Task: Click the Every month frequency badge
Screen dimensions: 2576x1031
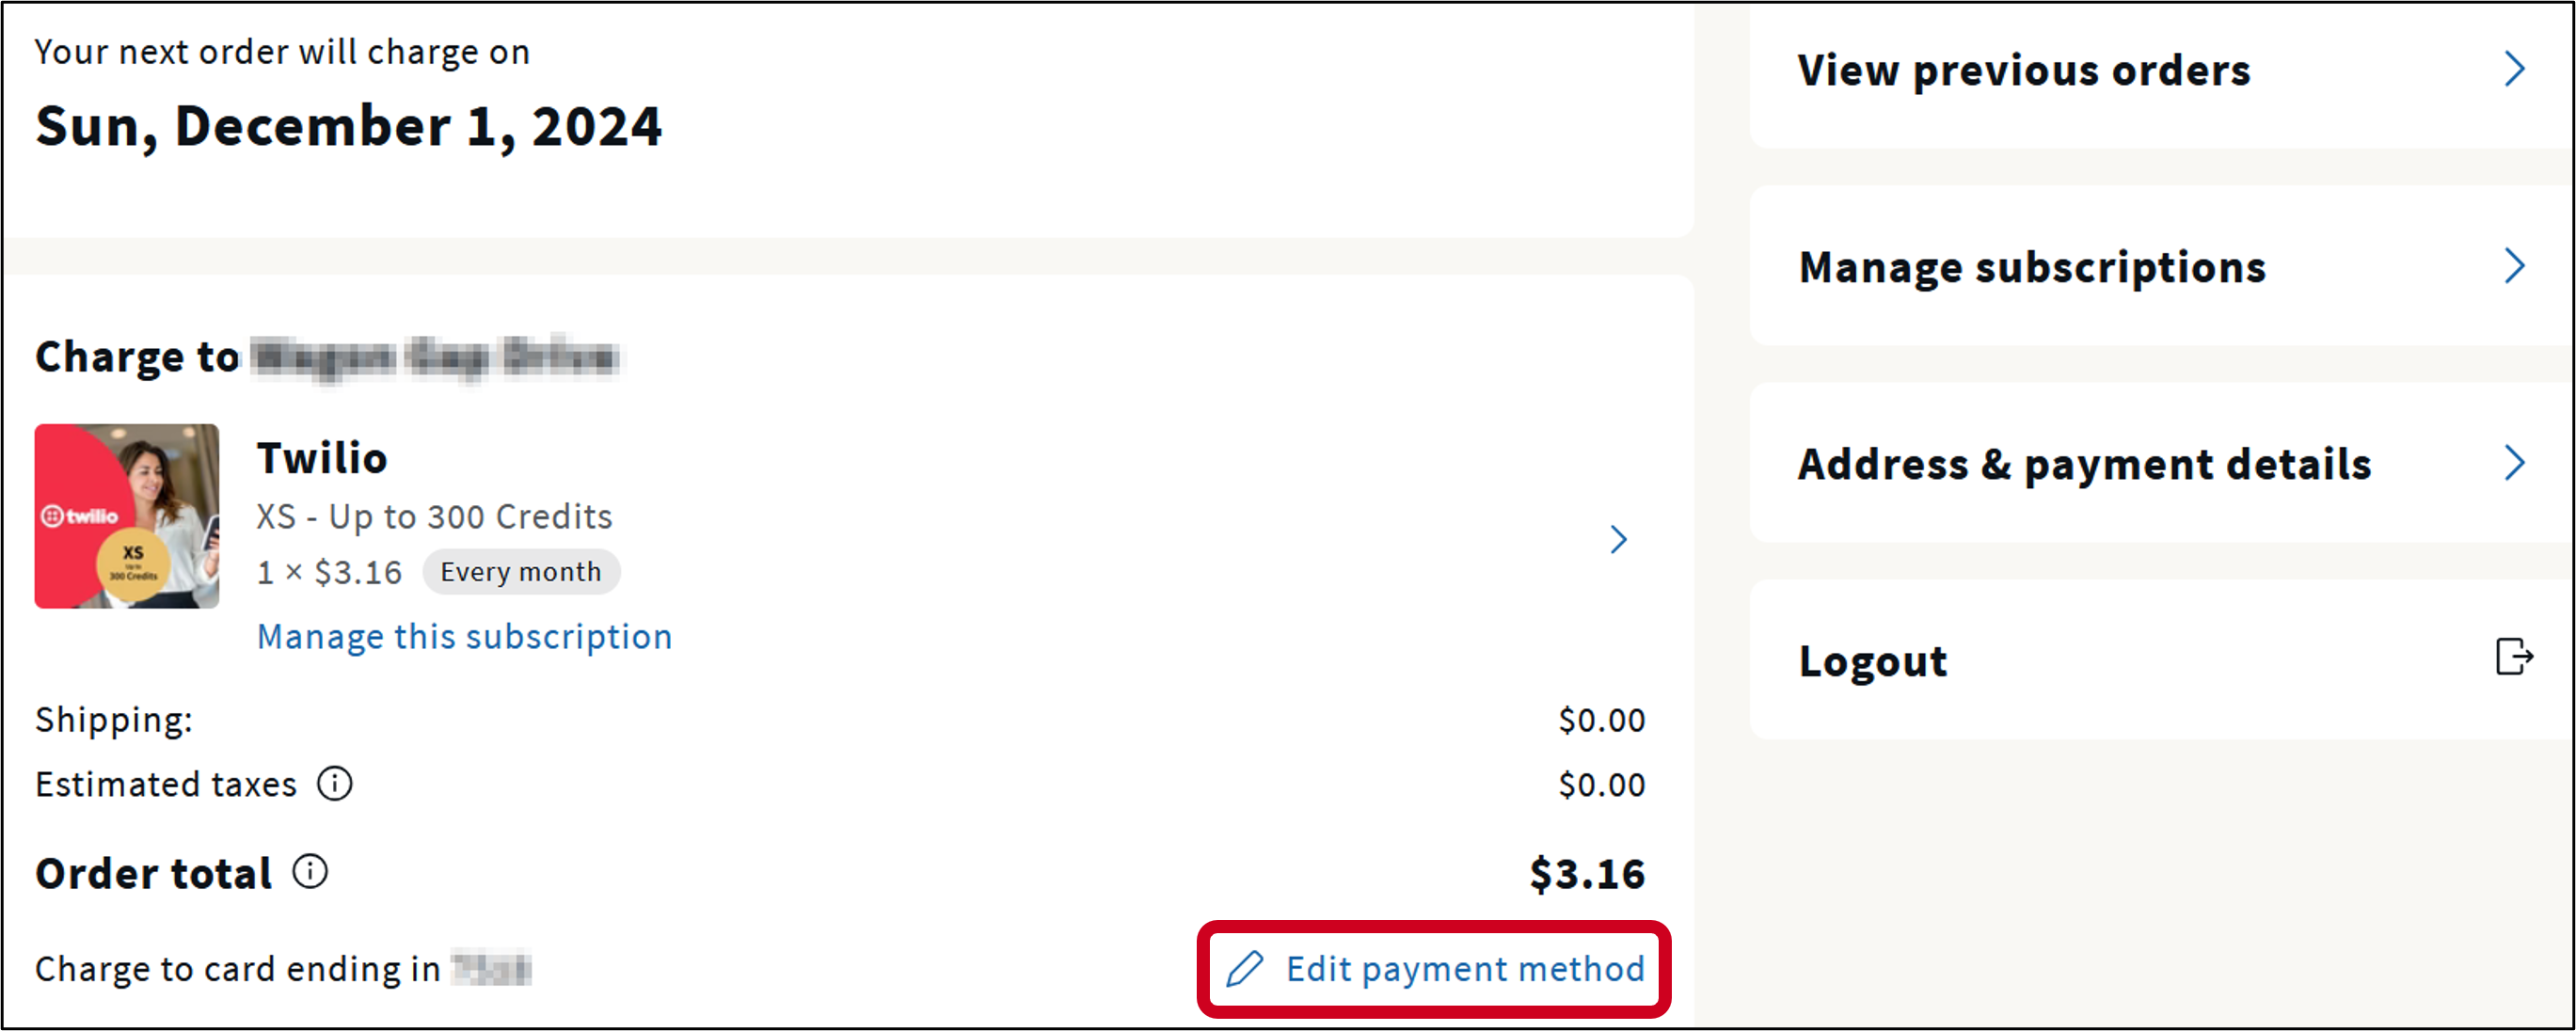Action: tap(521, 571)
